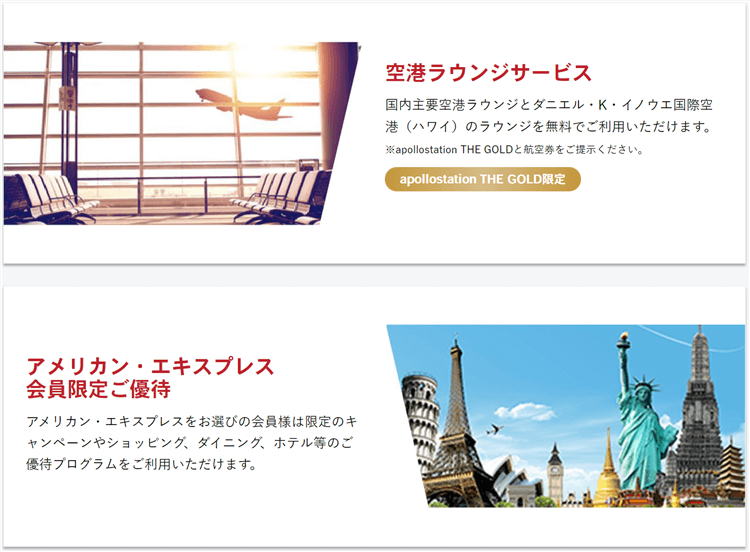Click the airport lounge window photo
Screen dimensions: 750x552
tap(181, 133)
